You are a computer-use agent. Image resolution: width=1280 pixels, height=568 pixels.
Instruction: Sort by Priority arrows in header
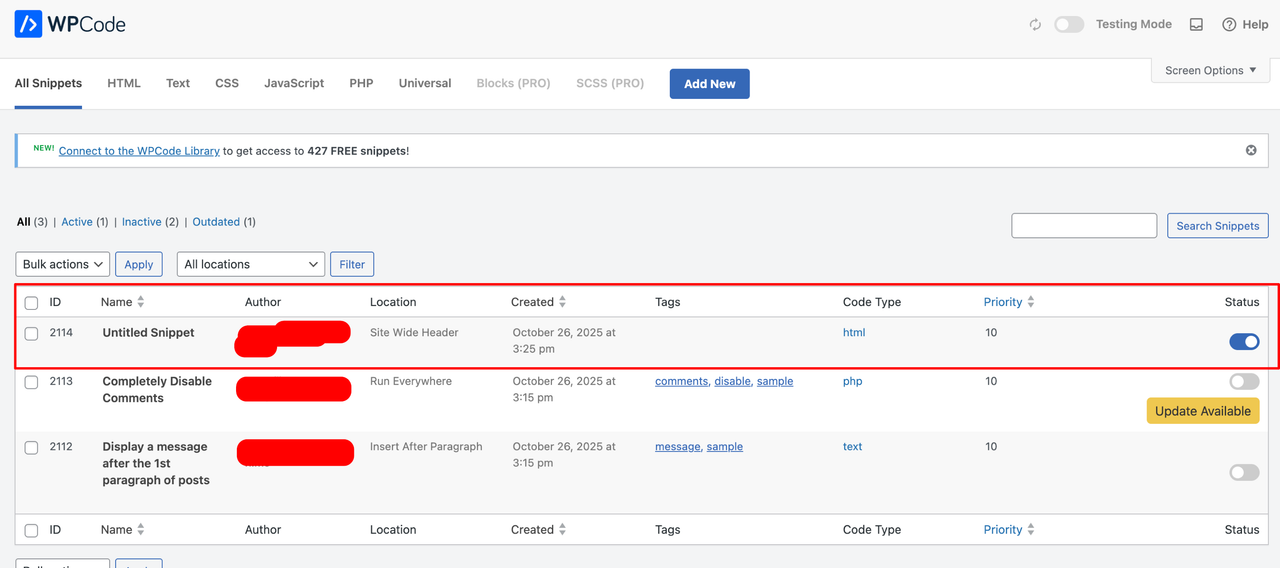pyautogui.click(x=1031, y=302)
